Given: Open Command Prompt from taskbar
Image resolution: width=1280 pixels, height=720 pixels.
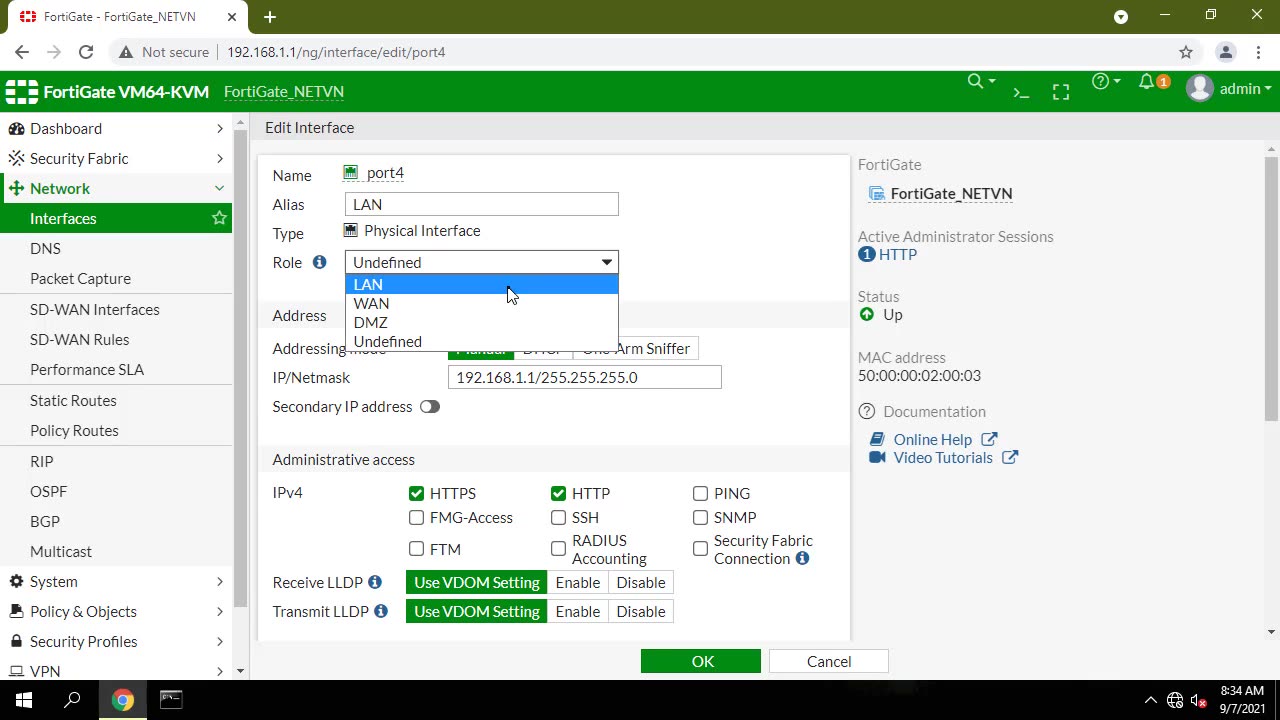Looking at the screenshot, I should pos(171,700).
